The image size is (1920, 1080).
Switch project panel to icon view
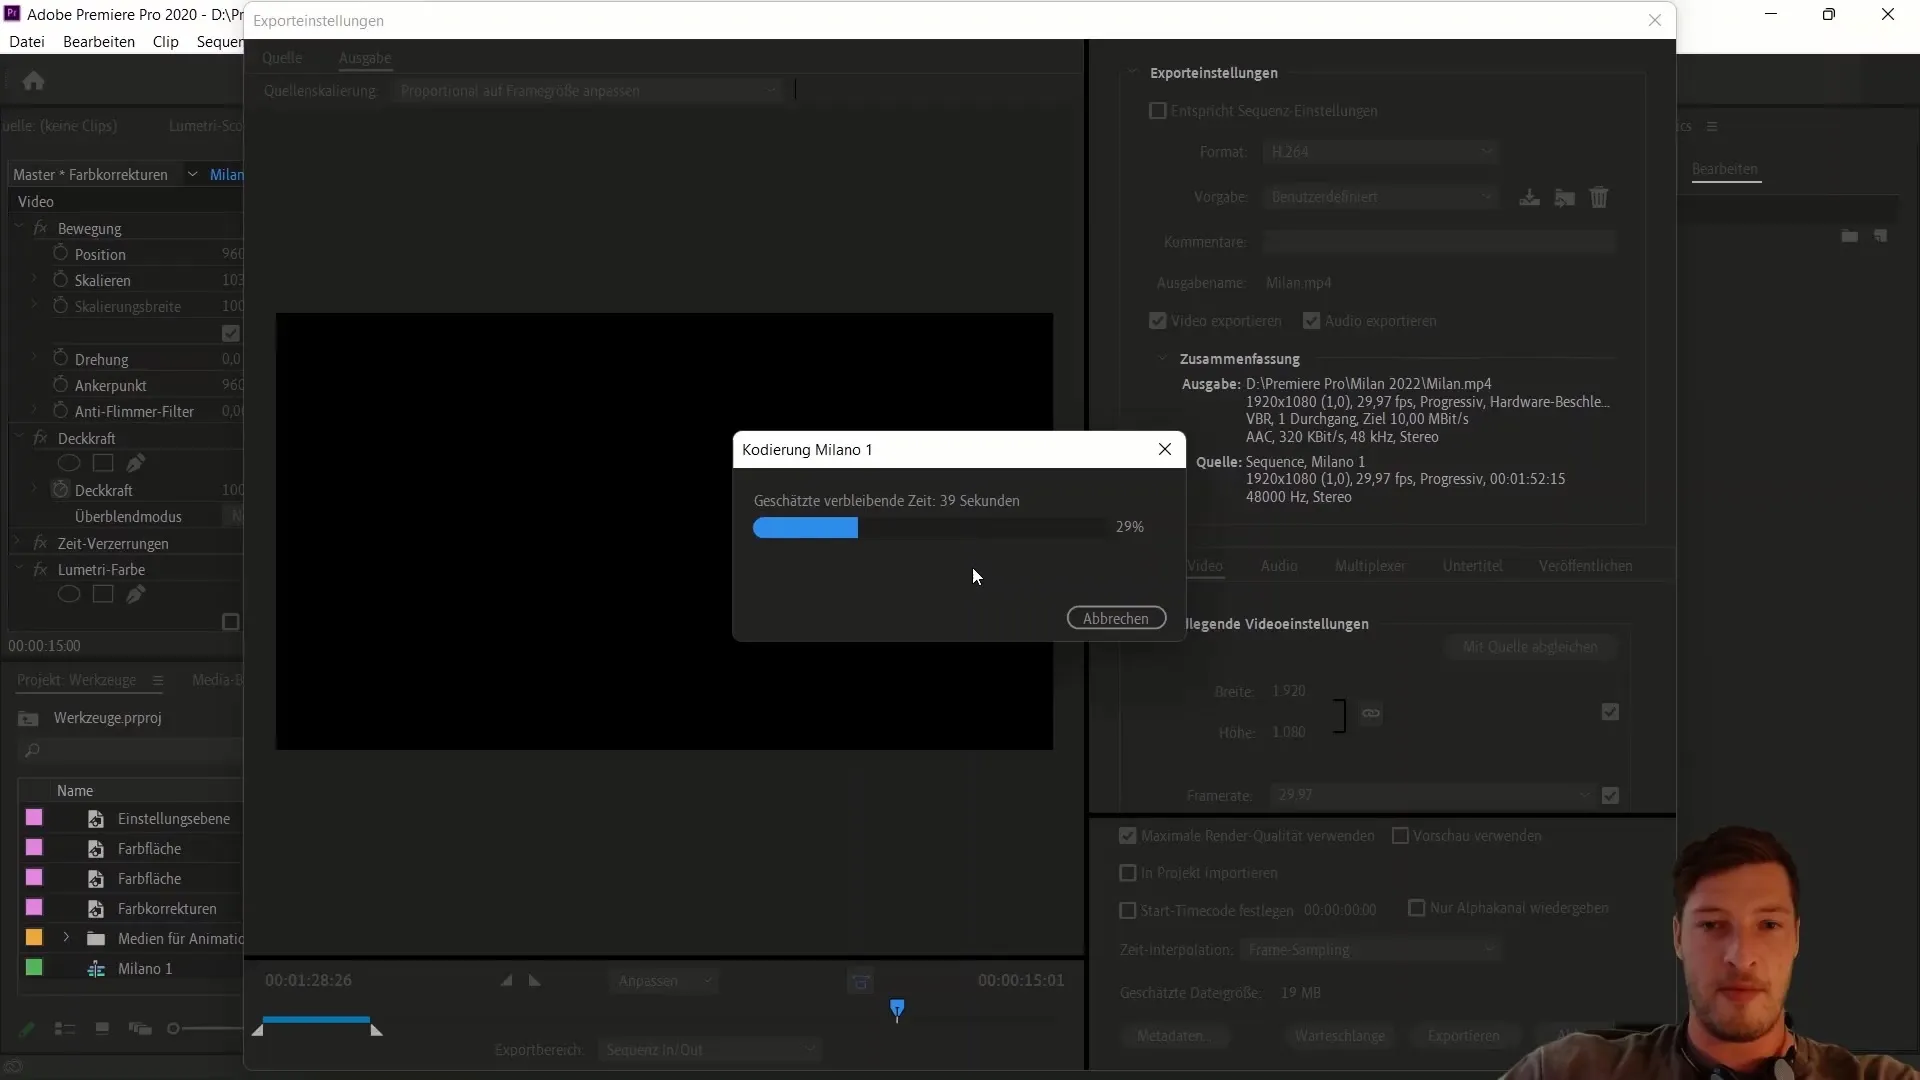pyautogui.click(x=102, y=1029)
